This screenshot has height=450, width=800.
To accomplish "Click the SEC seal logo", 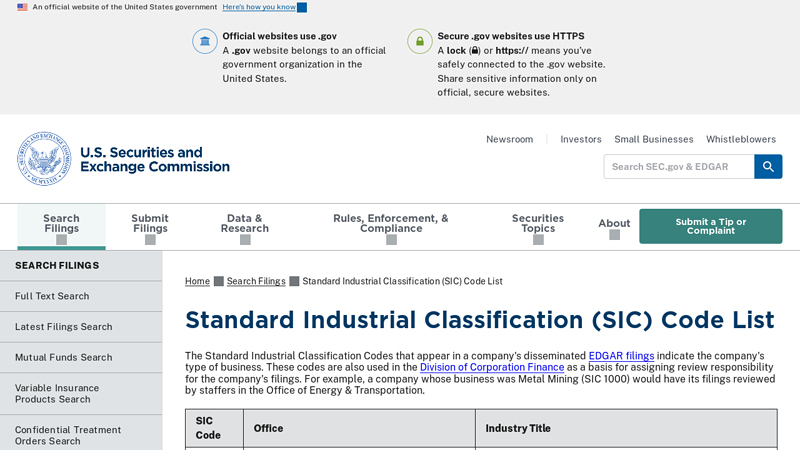I will [x=44, y=159].
